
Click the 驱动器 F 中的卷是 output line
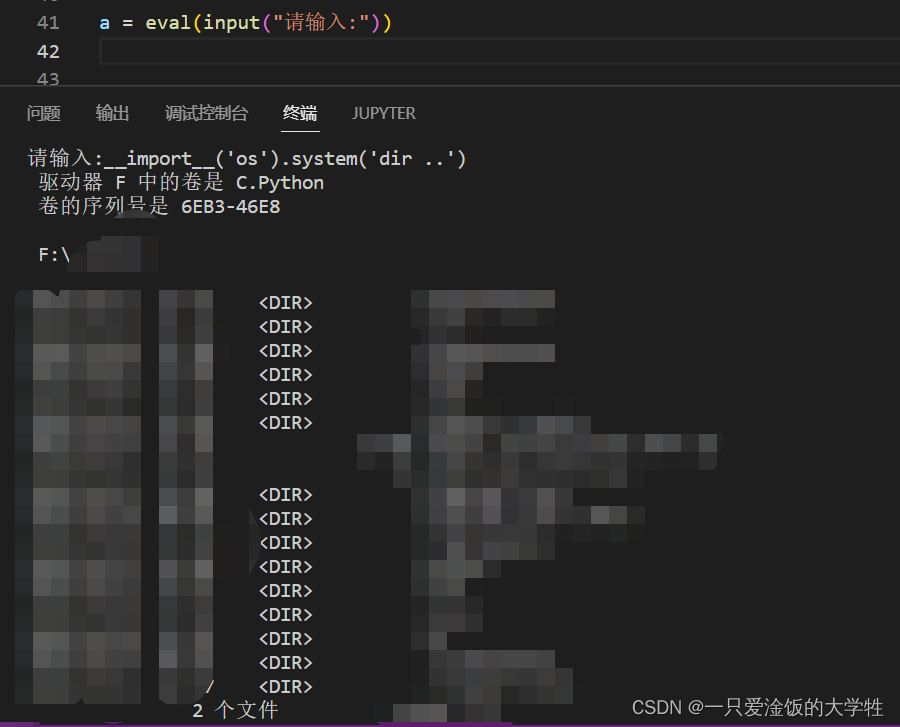[x=130, y=182]
